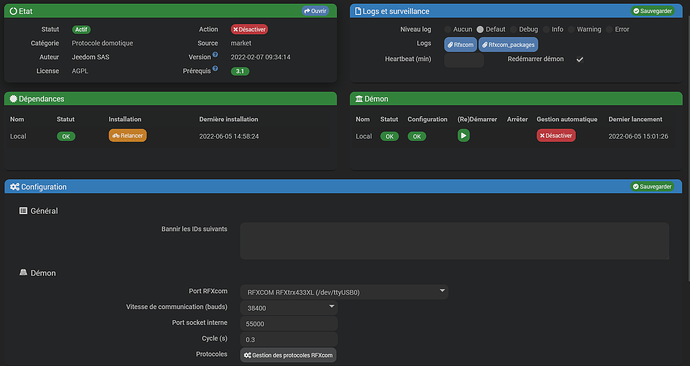
Task: Open Gestion des protocoles RFXcom
Action: click(288, 355)
